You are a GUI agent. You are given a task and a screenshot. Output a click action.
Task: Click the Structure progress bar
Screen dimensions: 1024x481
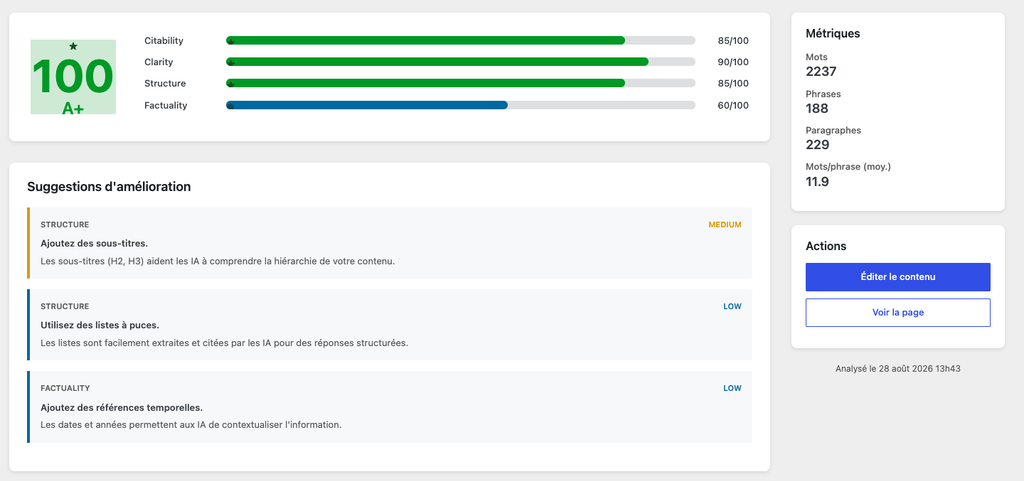(x=460, y=84)
